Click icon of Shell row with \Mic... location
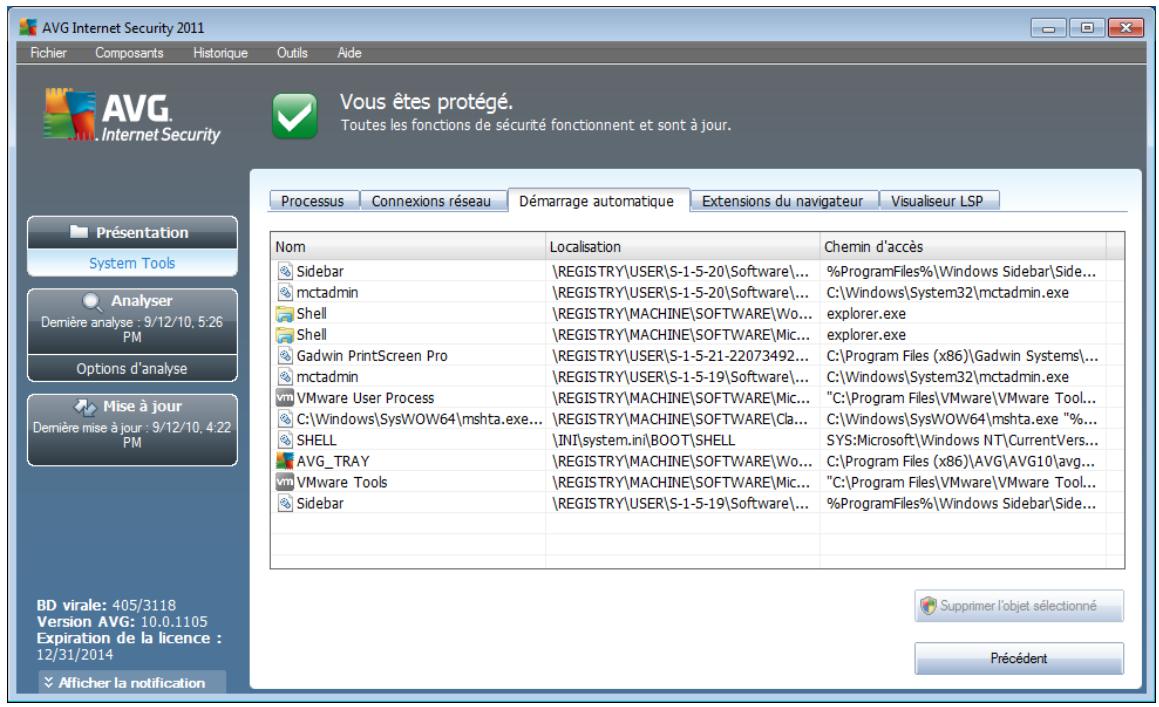 [285, 334]
